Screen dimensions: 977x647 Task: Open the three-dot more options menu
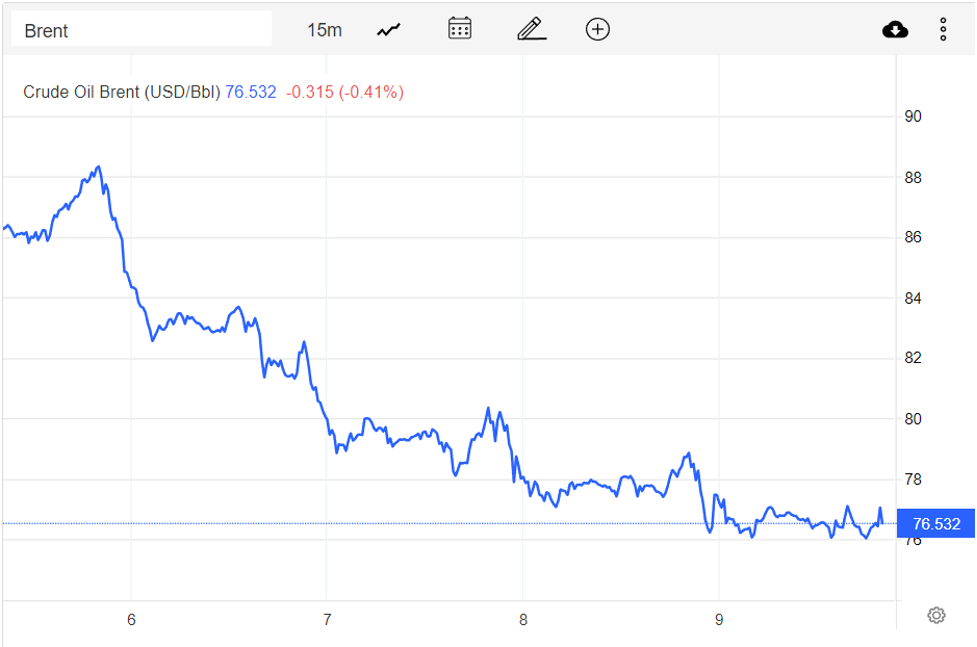(x=943, y=30)
